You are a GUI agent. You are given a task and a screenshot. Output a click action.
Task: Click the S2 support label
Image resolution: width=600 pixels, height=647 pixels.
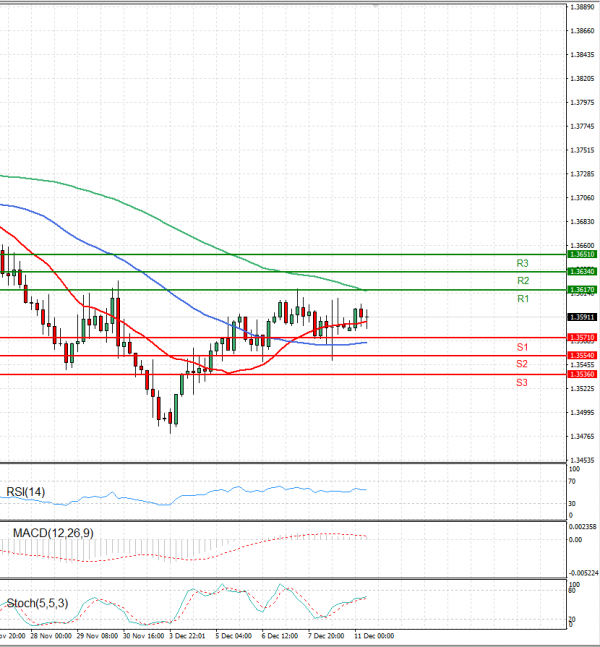click(522, 364)
